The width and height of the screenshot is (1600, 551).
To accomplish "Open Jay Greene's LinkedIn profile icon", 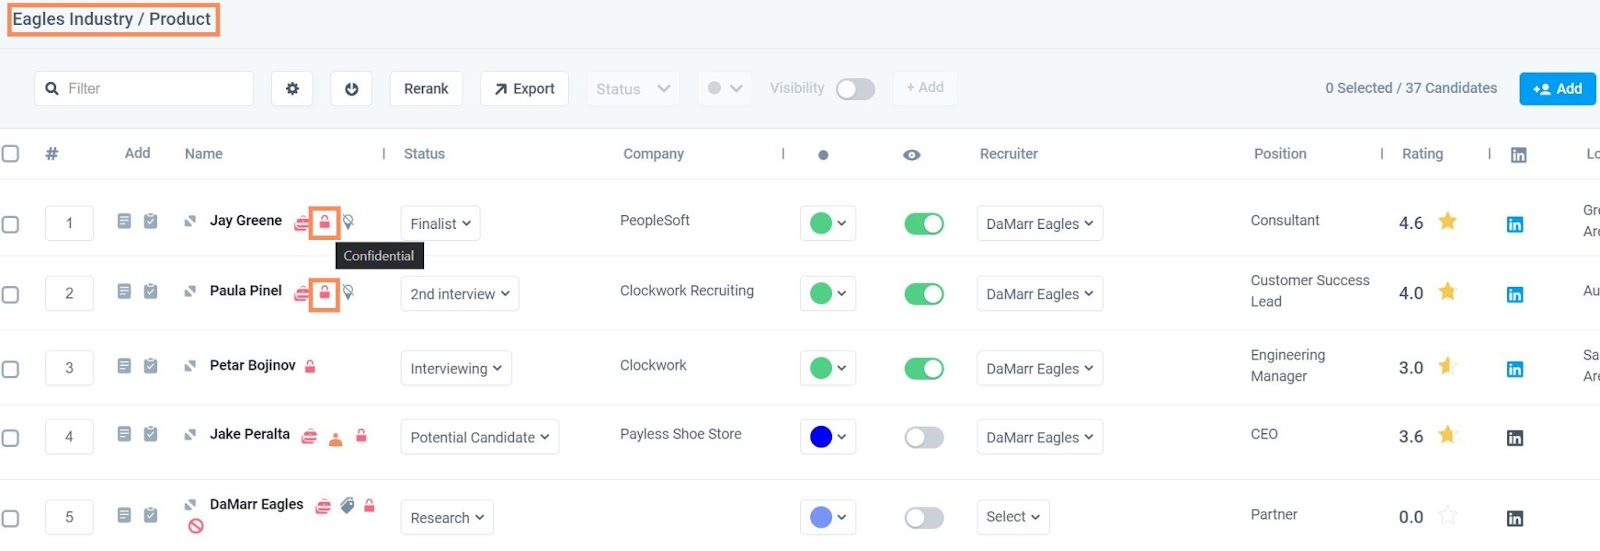I will coord(1515,224).
